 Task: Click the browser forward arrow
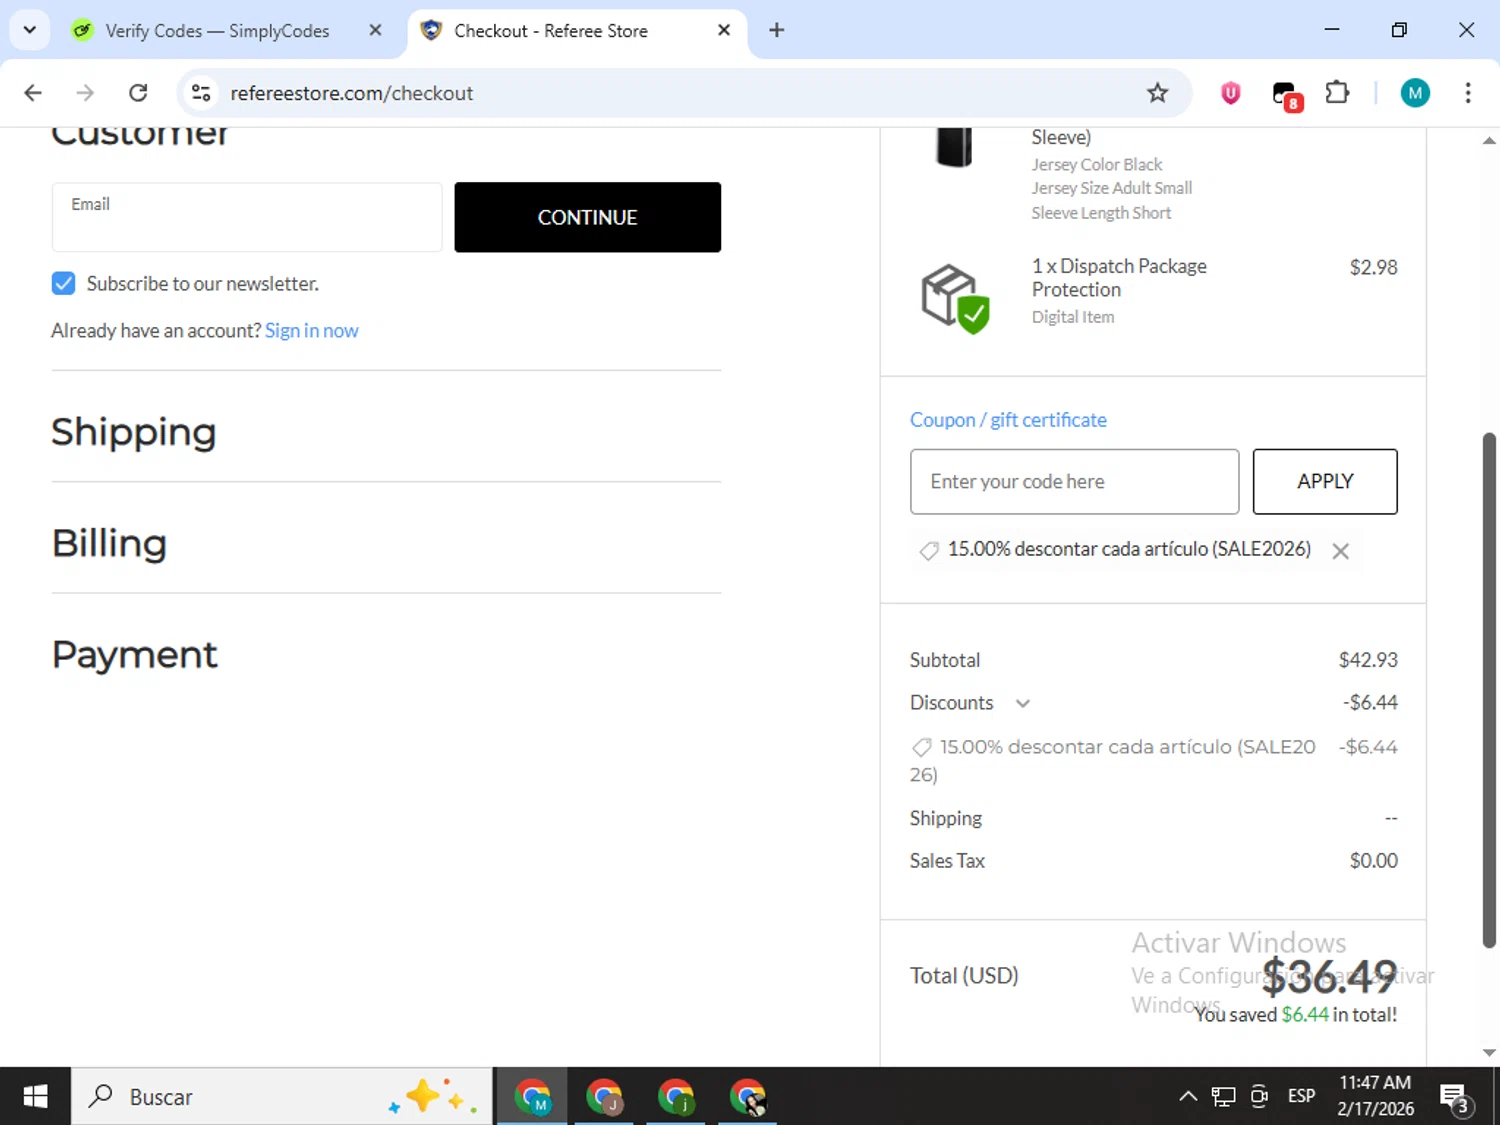(x=85, y=93)
